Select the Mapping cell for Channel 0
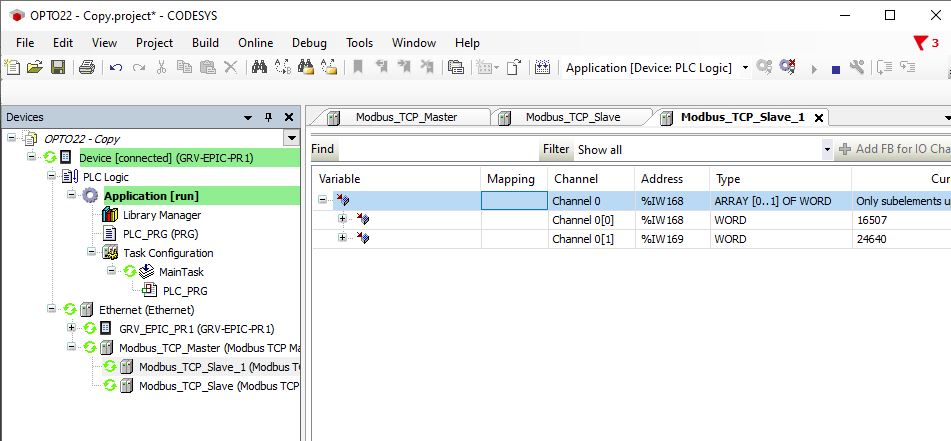The height and width of the screenshot is (441, 951). point(514,201)
